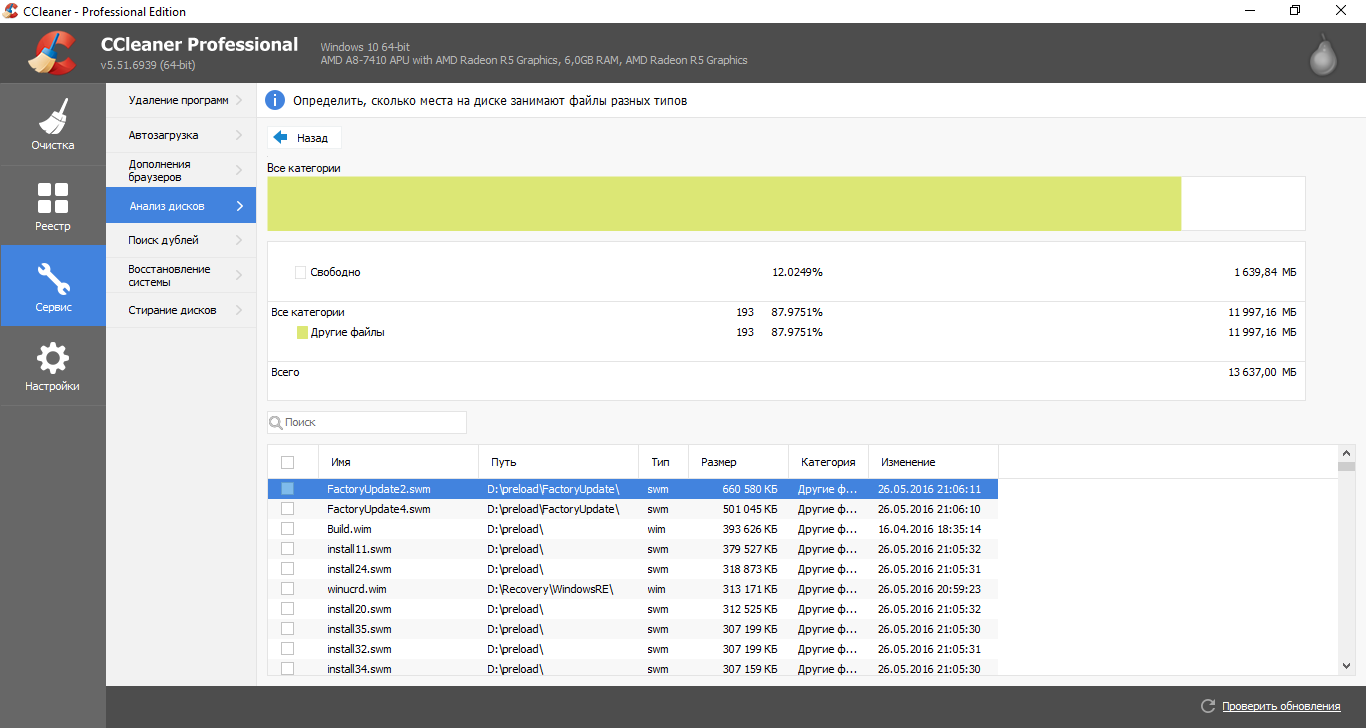
Task: Click the CCleaner logo icon
Action: coord(53,53)
